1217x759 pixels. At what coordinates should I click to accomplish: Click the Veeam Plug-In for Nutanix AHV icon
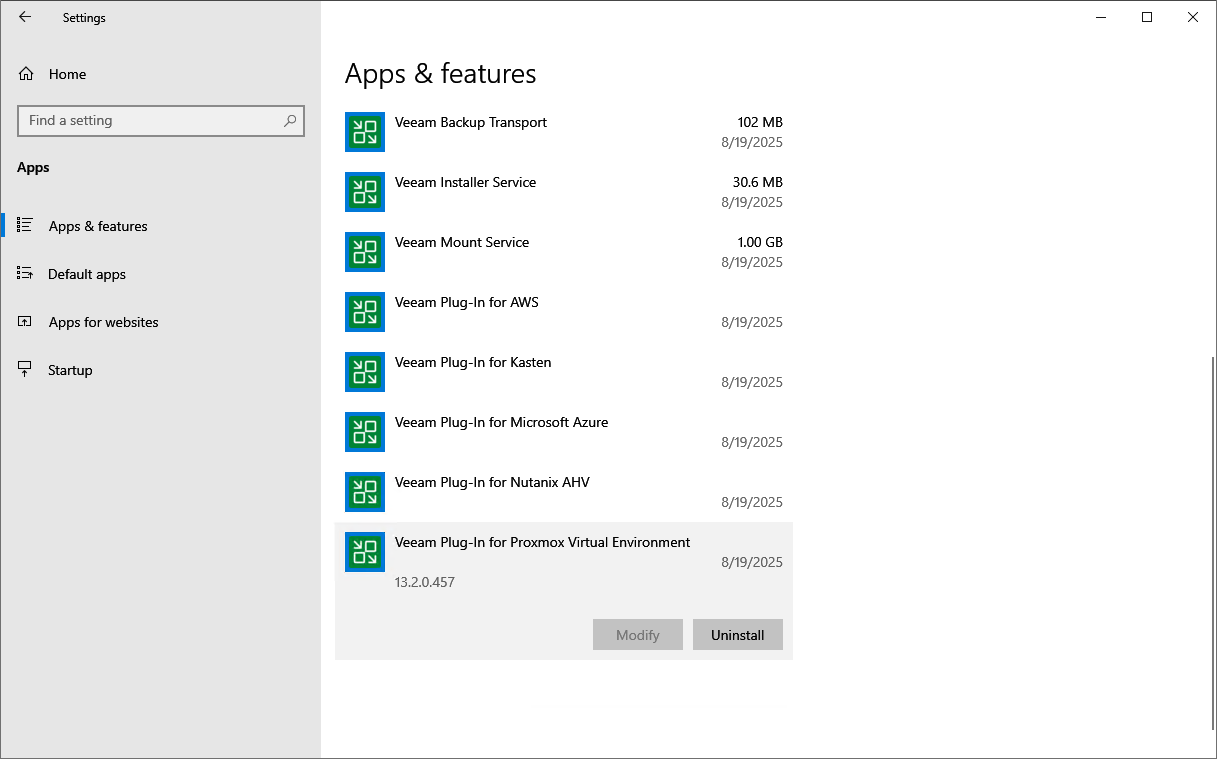(x=365, y=492)
